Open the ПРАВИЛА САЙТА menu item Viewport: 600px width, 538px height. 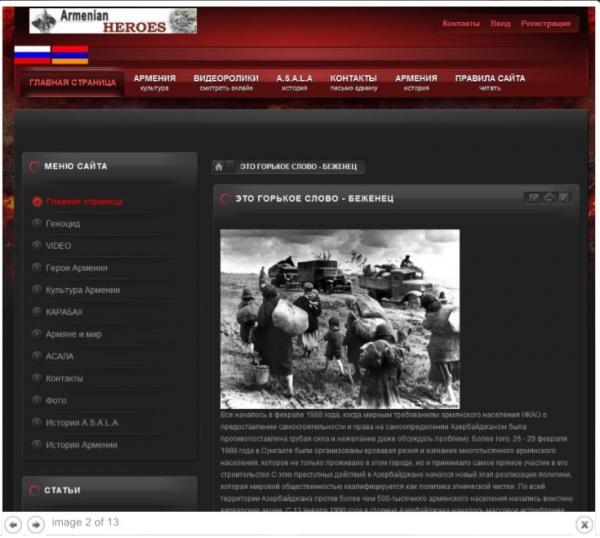tap(489, 82)
